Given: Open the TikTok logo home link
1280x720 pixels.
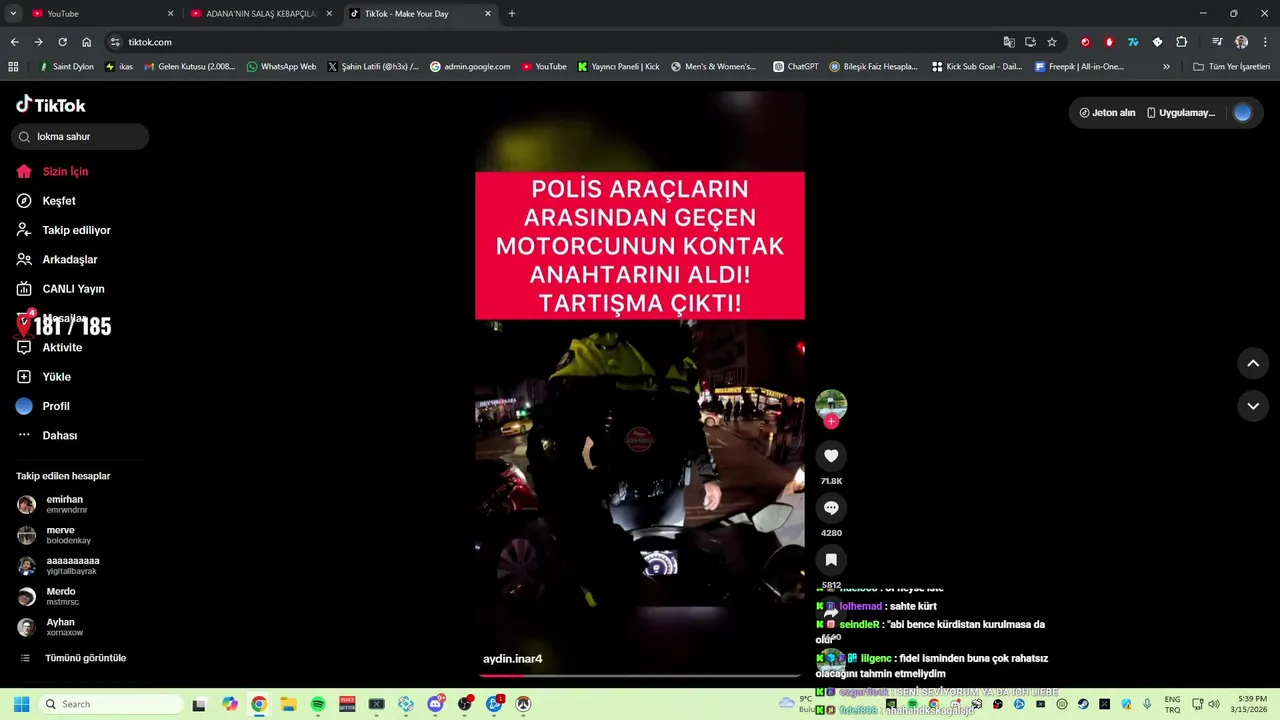Looking at the screenshot, I should click(51, 105).
